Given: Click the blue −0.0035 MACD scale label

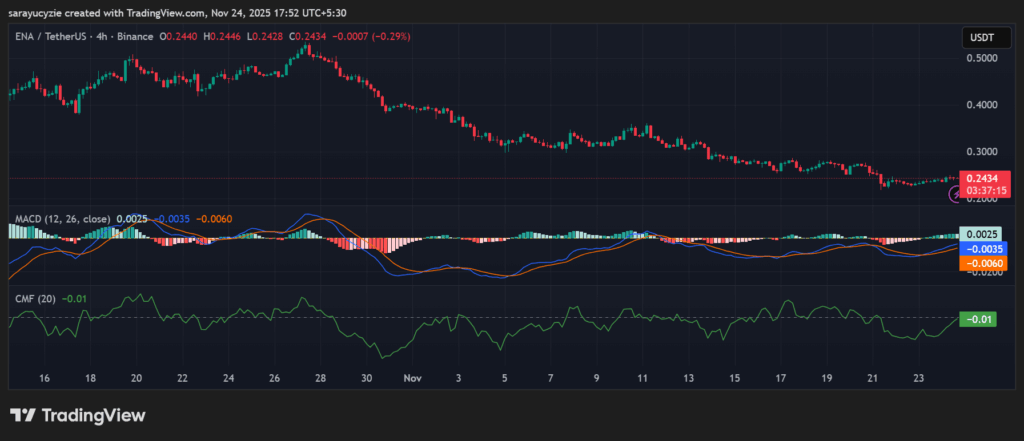Looking at the screenshot, I should (984, 249).
